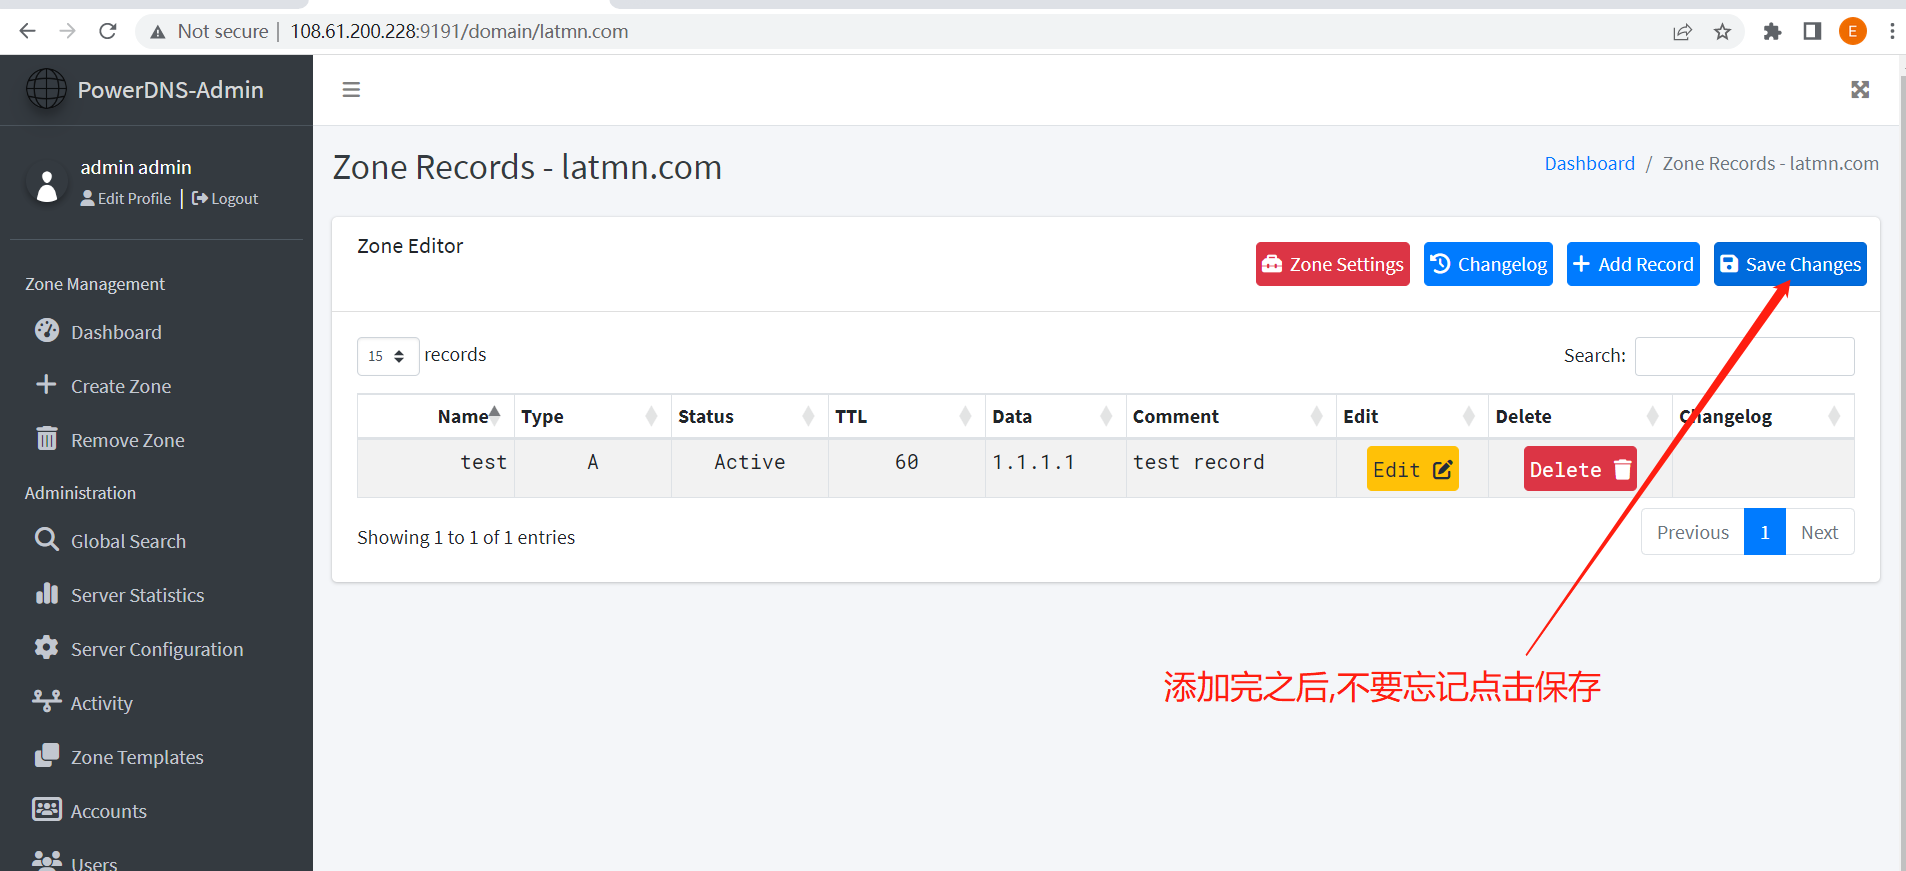This screenshot has width=1906, height=871.
Task: Toggle sidebar with hamburger menu icon
Action: coord(351,90)
